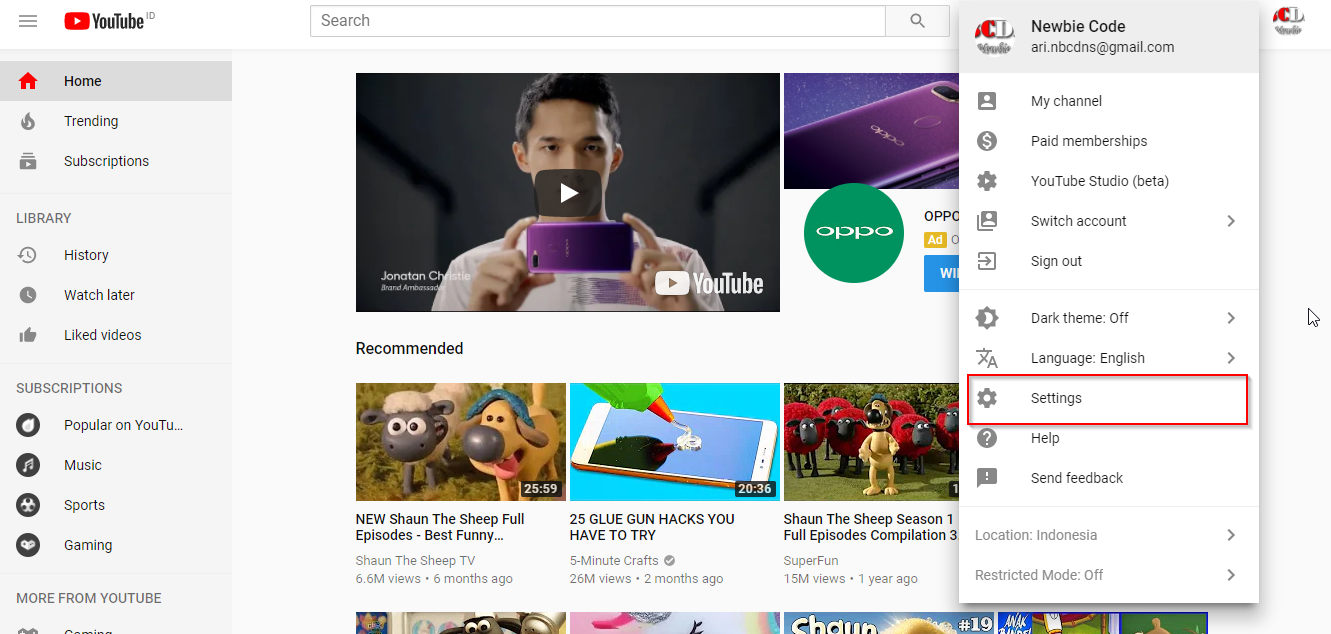The image size is (1331, 634).
Task: Click the Trending flame icon
Action: click(x=28, y=121)
